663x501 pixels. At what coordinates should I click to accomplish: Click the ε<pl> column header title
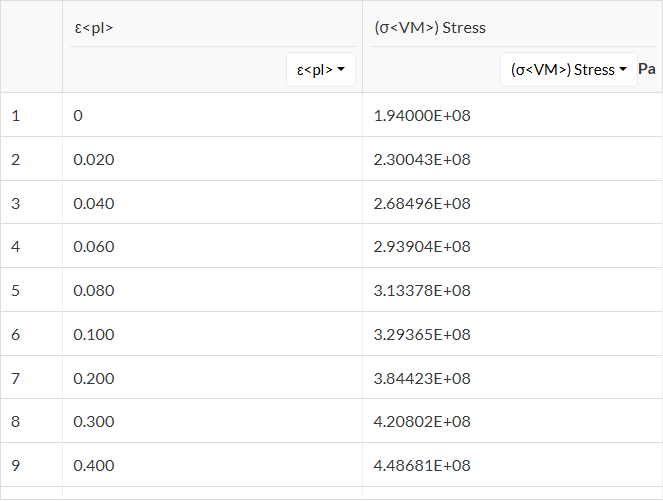click(93, 27)
